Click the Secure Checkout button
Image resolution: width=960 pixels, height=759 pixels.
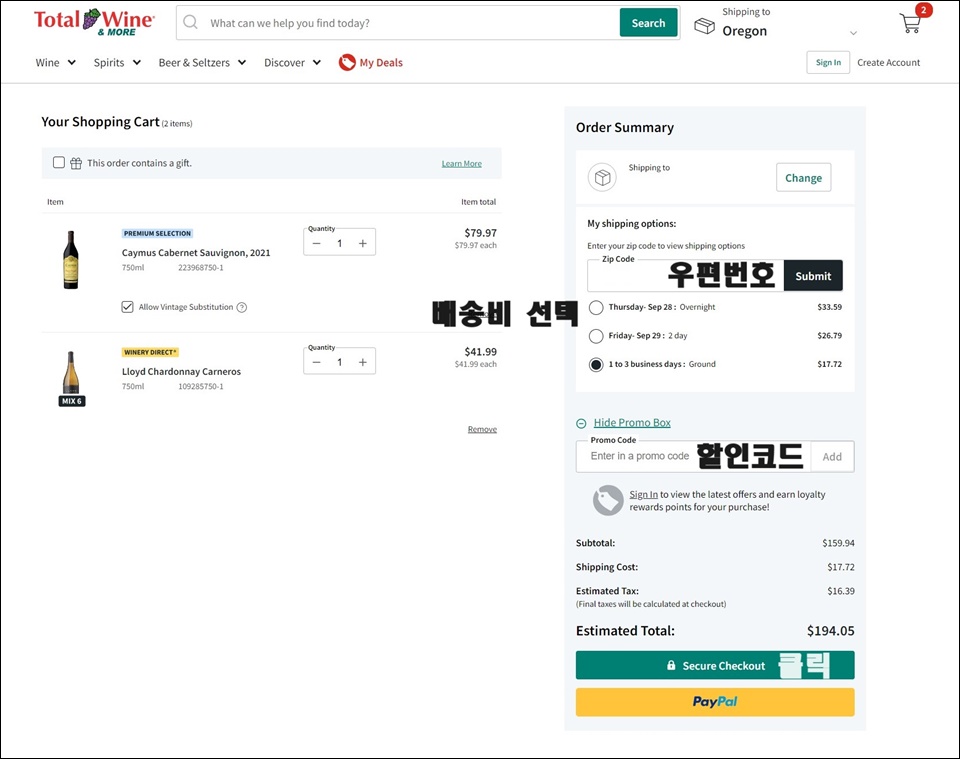(x=715, y=665)
